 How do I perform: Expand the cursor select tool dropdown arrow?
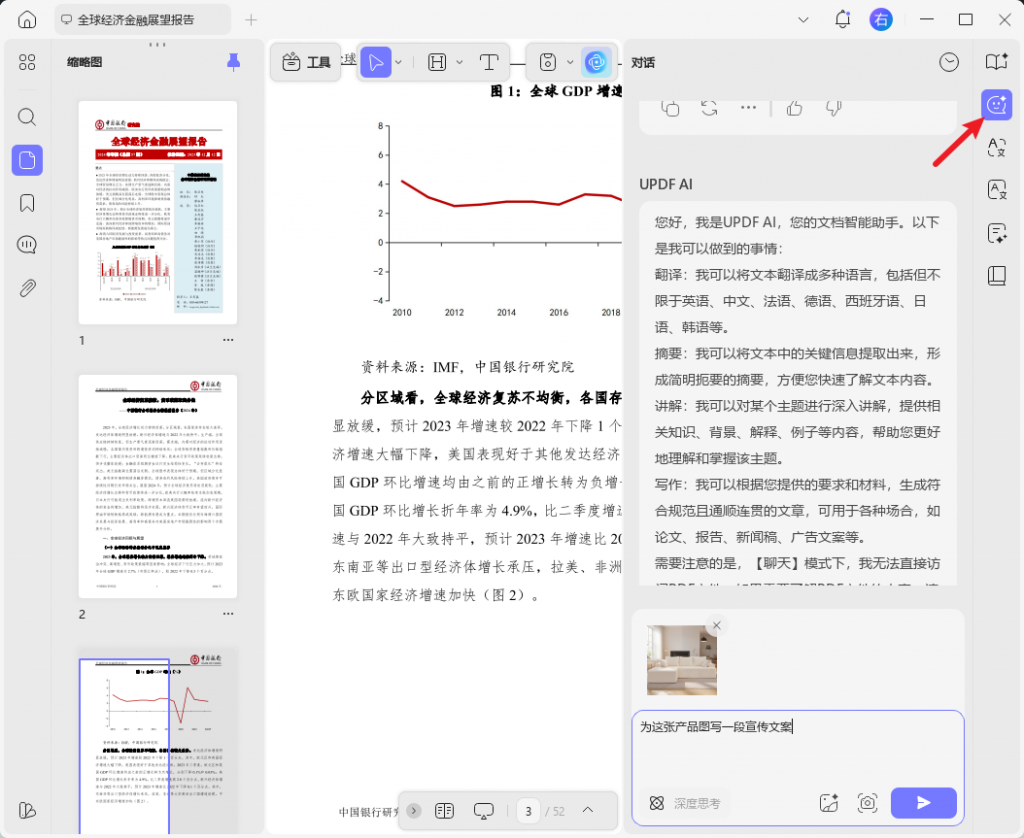[x=399, y=62]
